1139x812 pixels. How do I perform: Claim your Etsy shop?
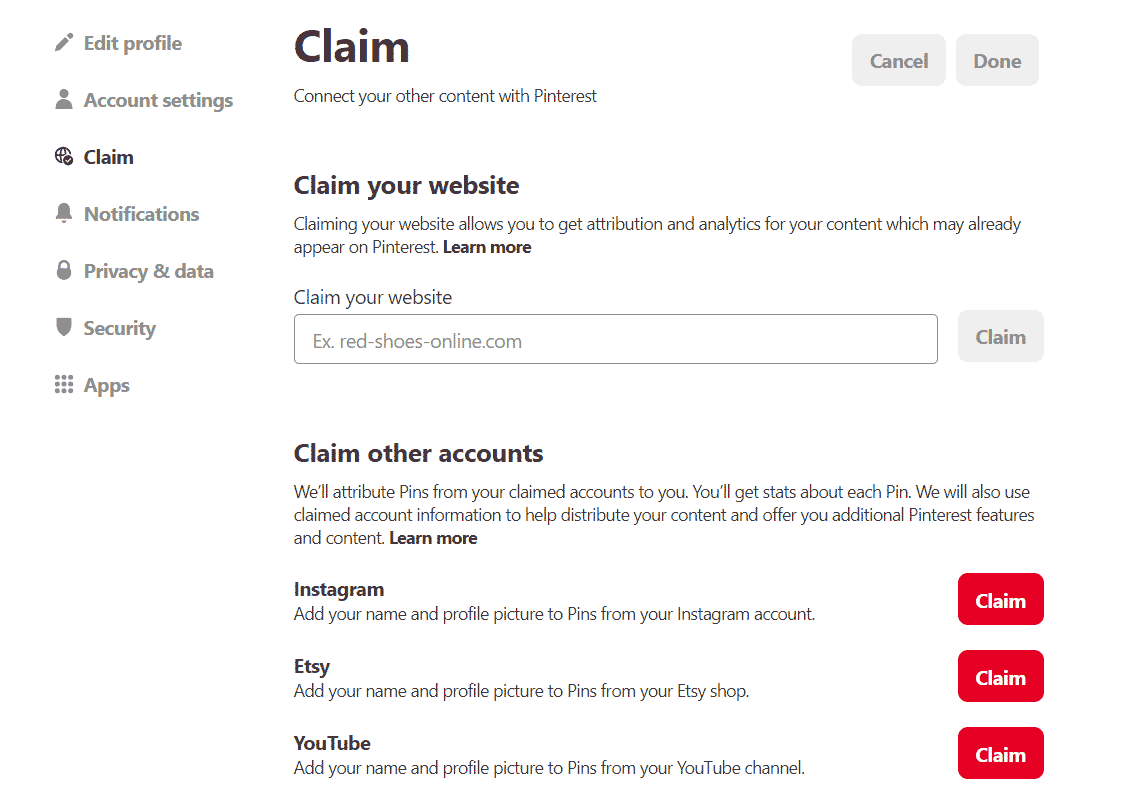click(1000, 677)
